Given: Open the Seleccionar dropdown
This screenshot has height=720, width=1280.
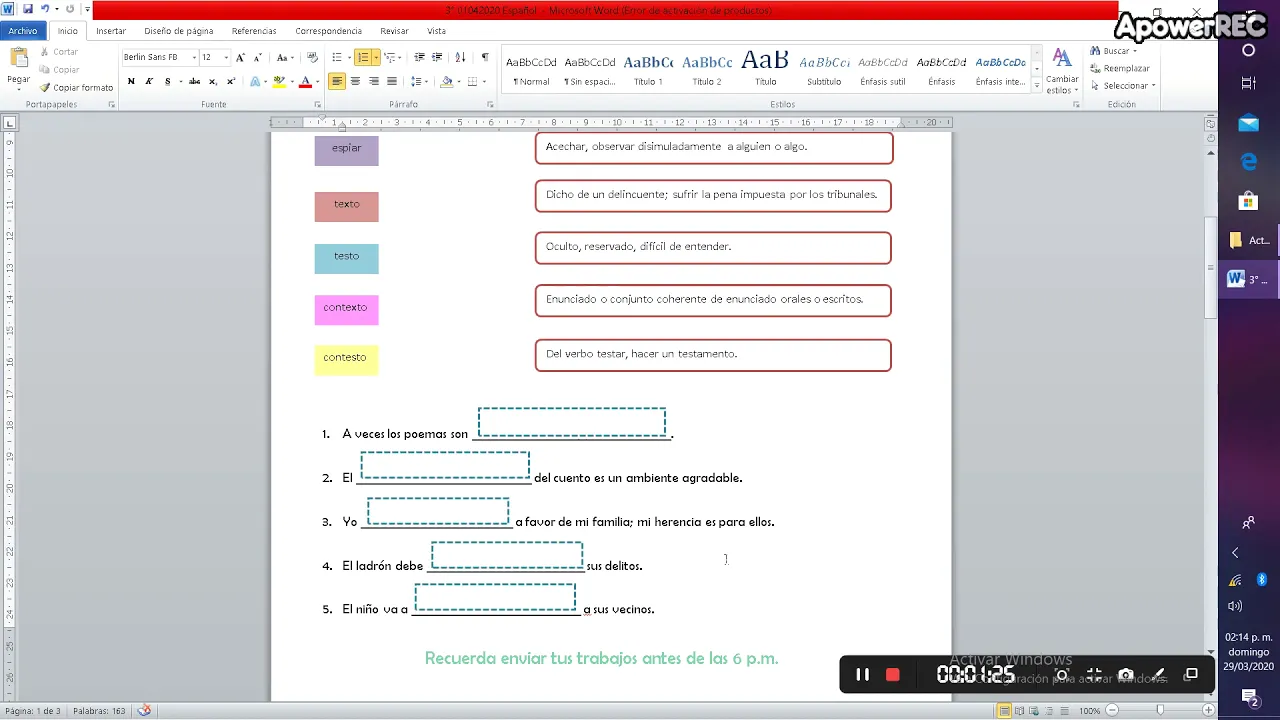Looking at the screenshot, I should (x=1123, y=85).
